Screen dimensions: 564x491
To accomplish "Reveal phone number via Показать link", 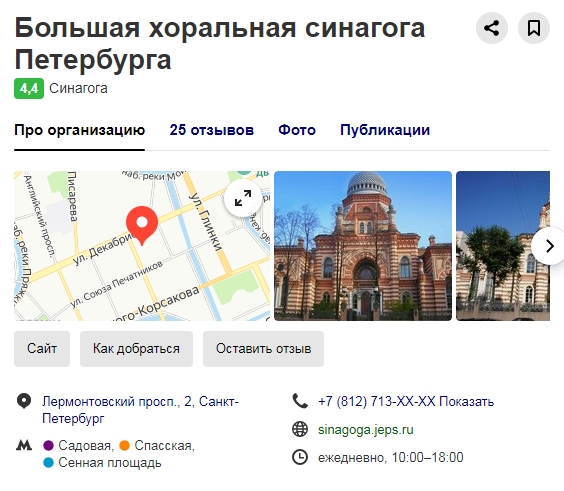I will point(467,401).
